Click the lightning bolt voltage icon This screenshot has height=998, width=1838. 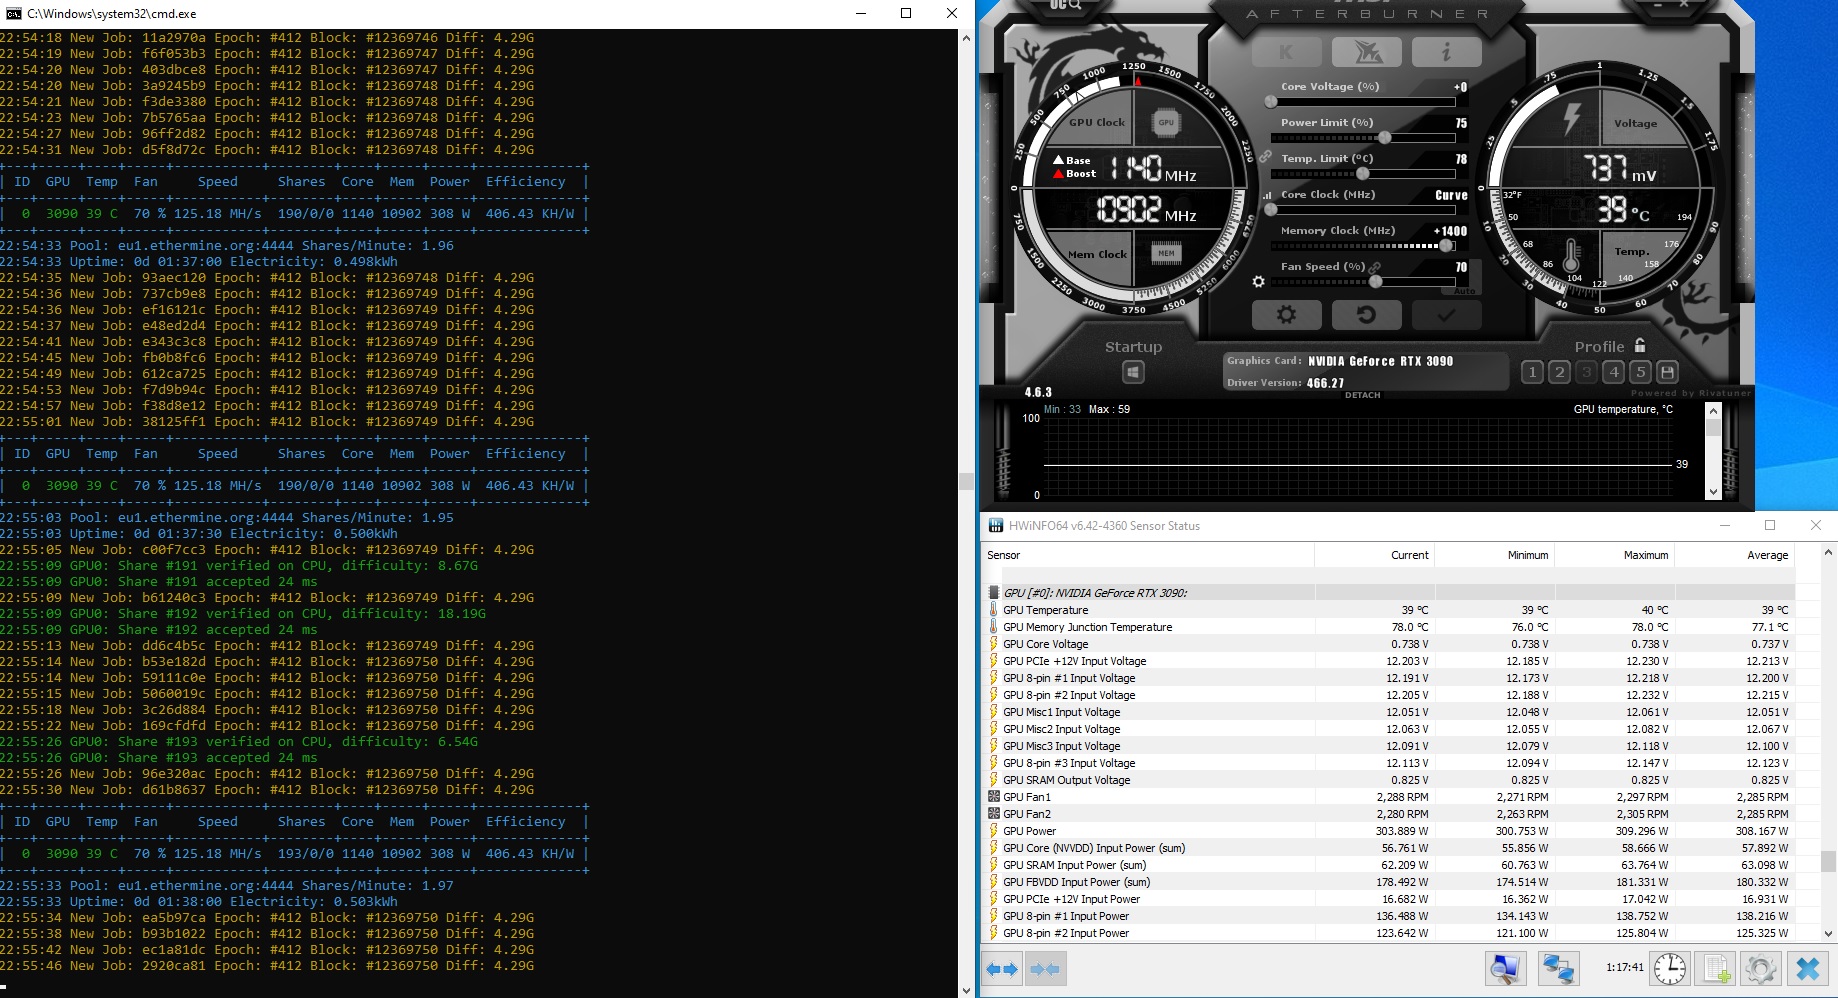(x=1572, y=118)
